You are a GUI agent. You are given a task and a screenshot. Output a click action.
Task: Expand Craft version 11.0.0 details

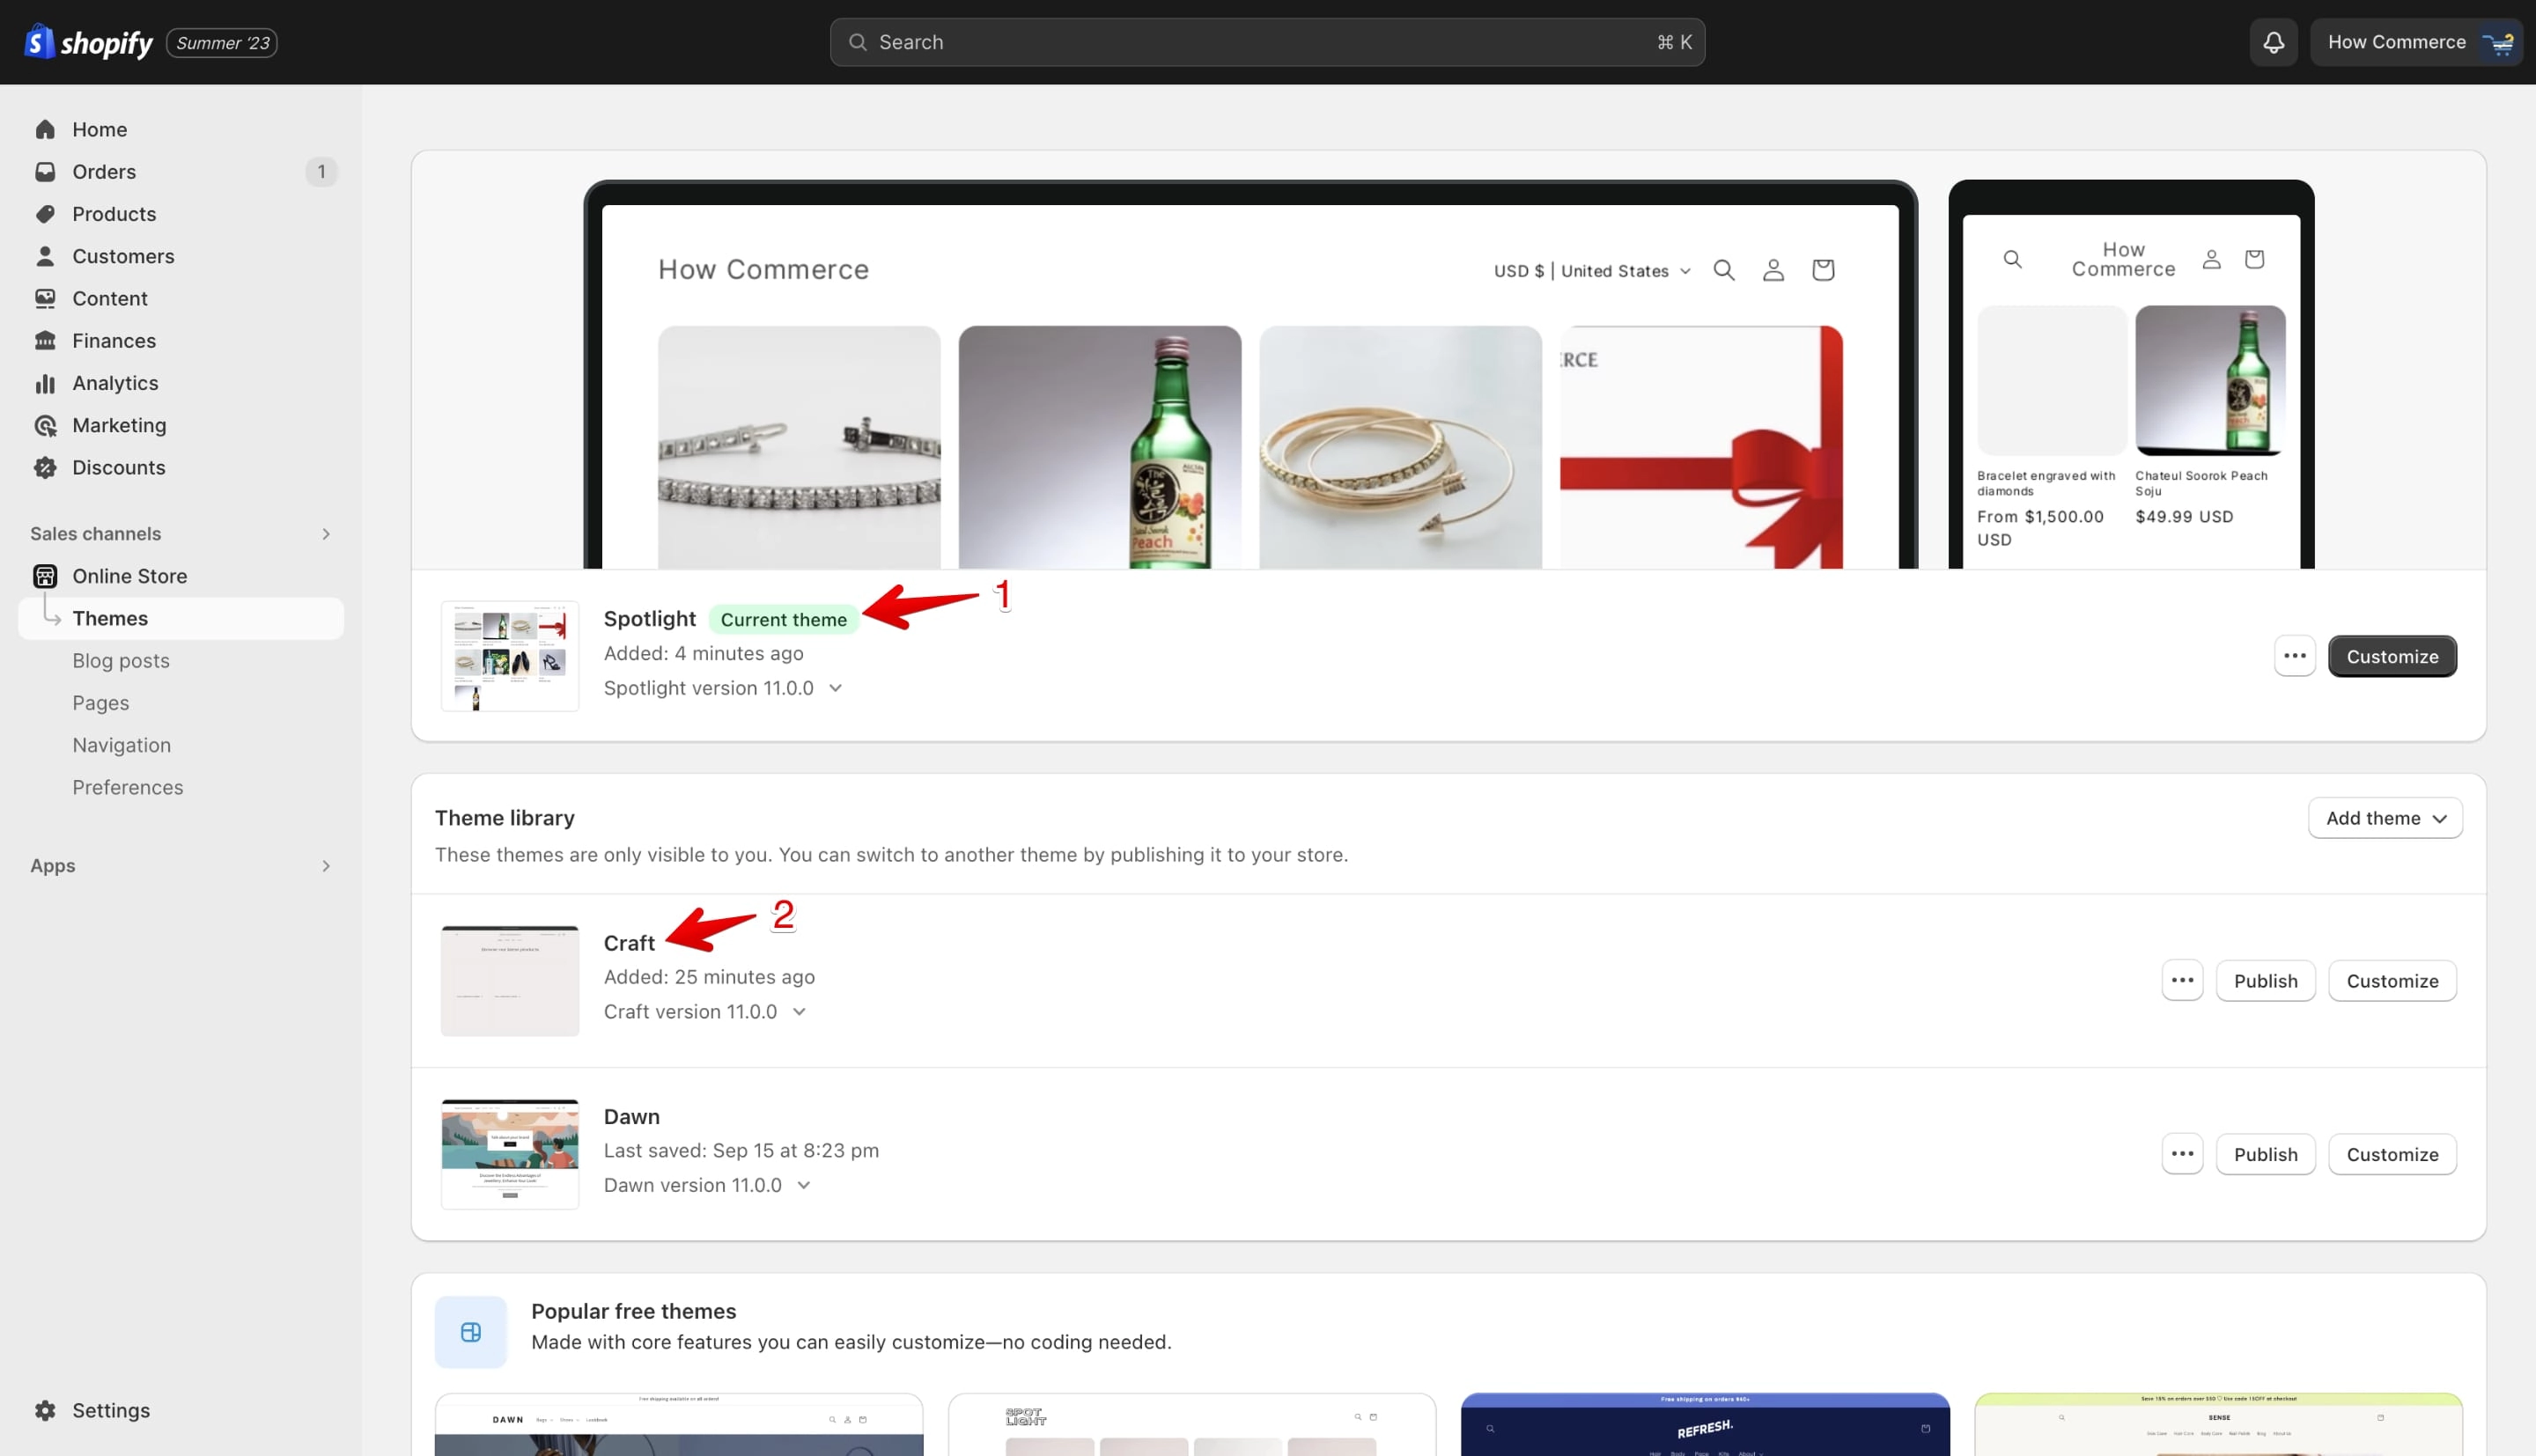coord(799,1012)
